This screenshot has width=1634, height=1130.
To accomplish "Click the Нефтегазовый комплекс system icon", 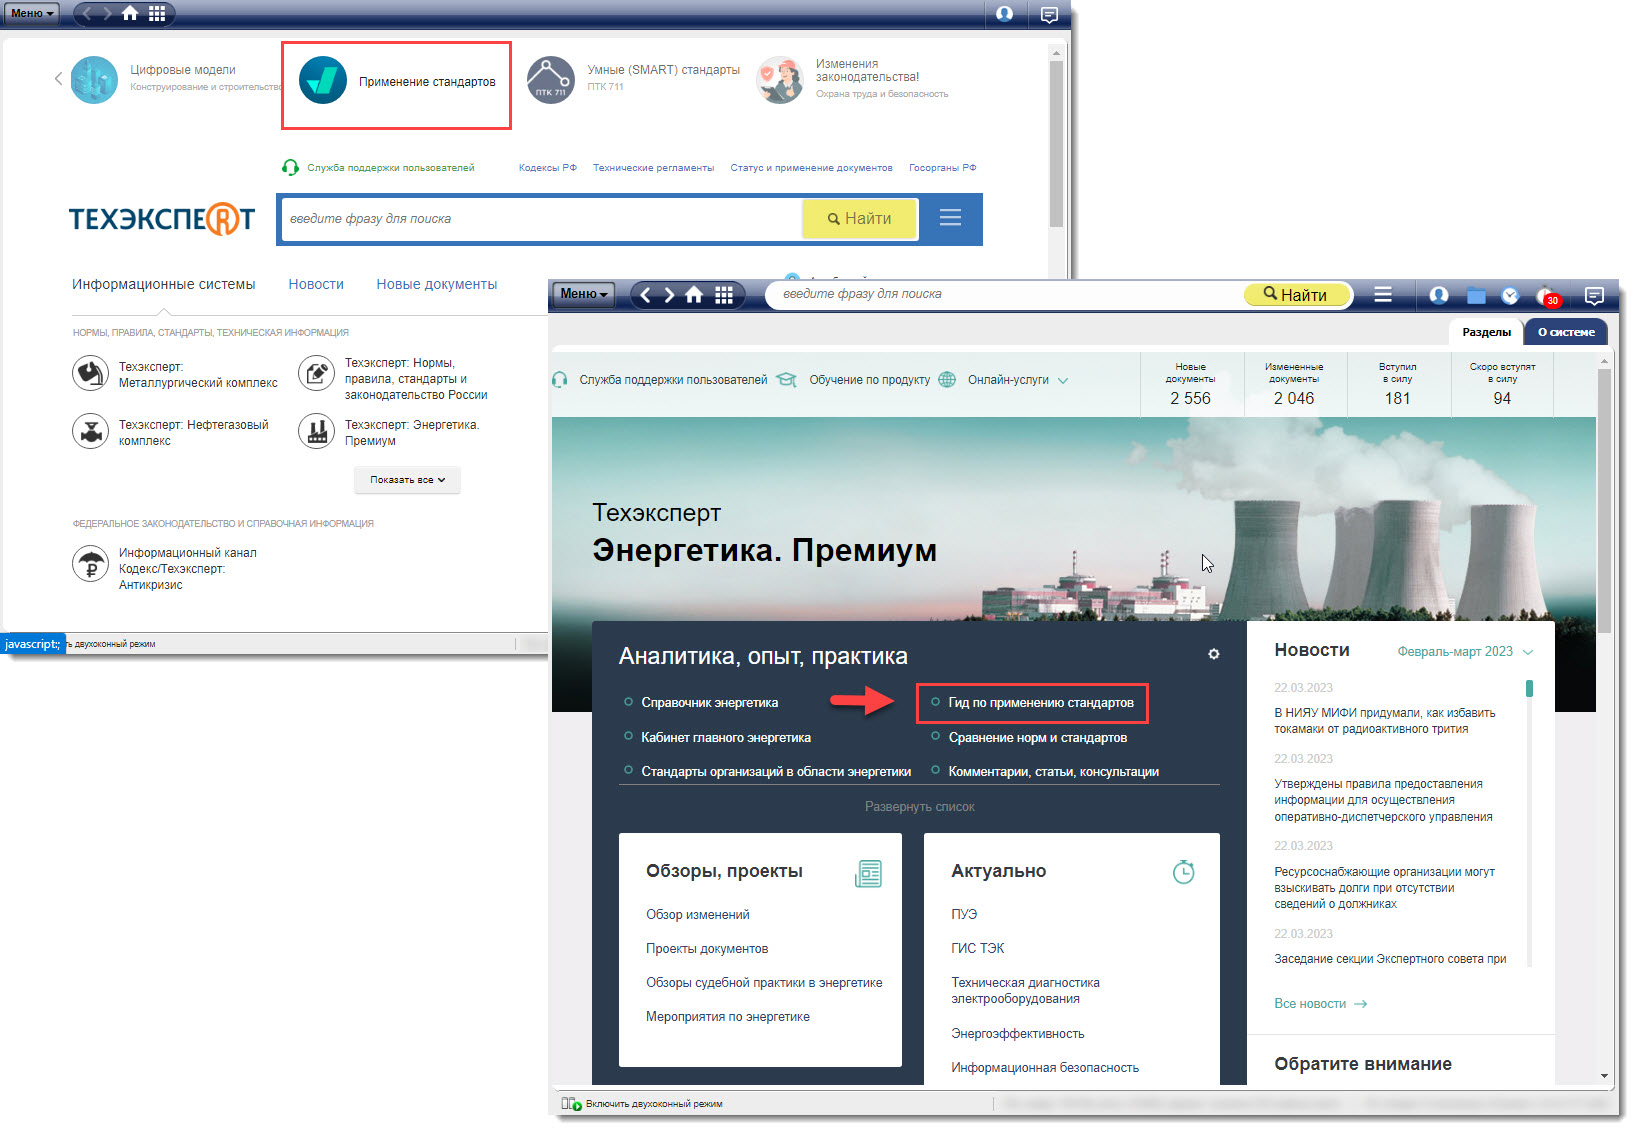I will (x=90, y=432).
